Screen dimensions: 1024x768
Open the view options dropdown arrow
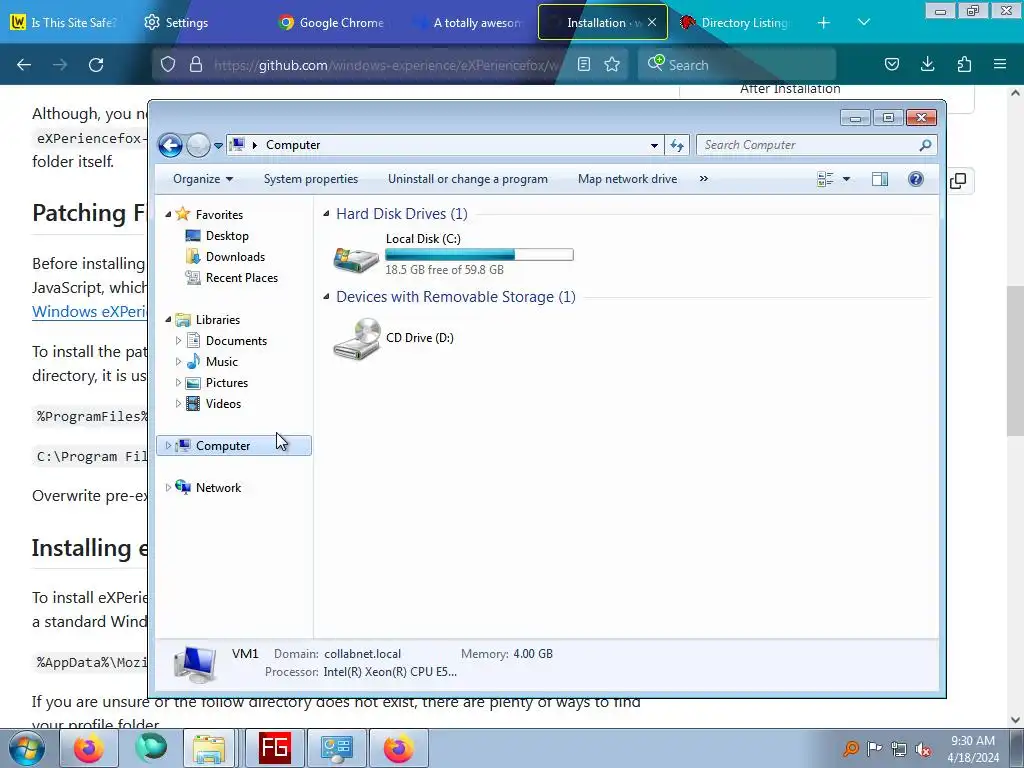846,179
